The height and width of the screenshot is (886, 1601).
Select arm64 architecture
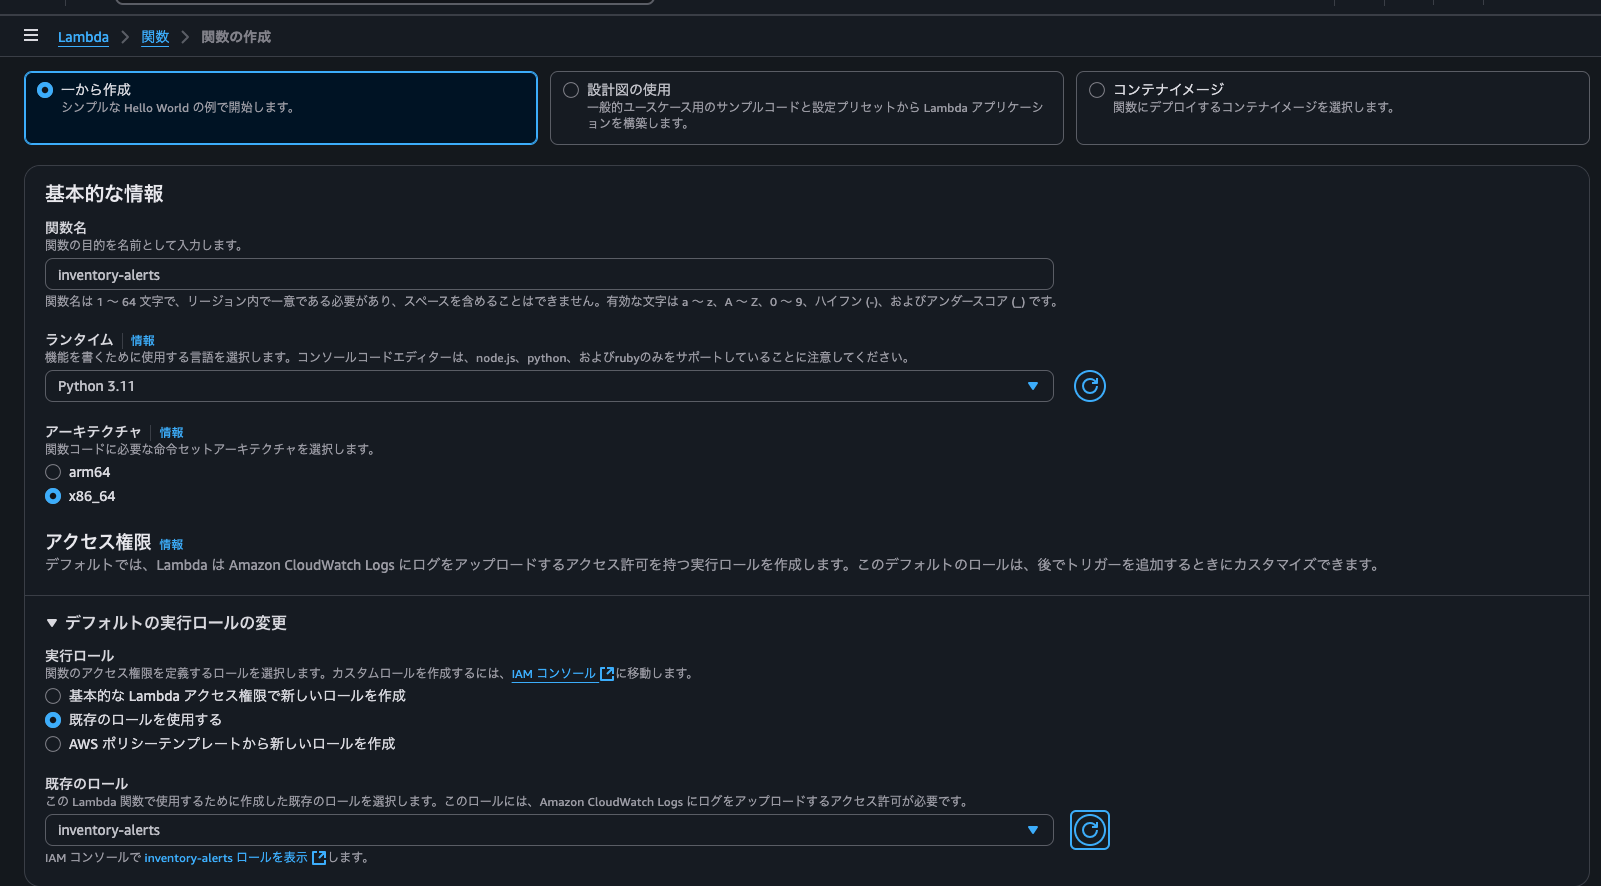[x=53, y=472]
